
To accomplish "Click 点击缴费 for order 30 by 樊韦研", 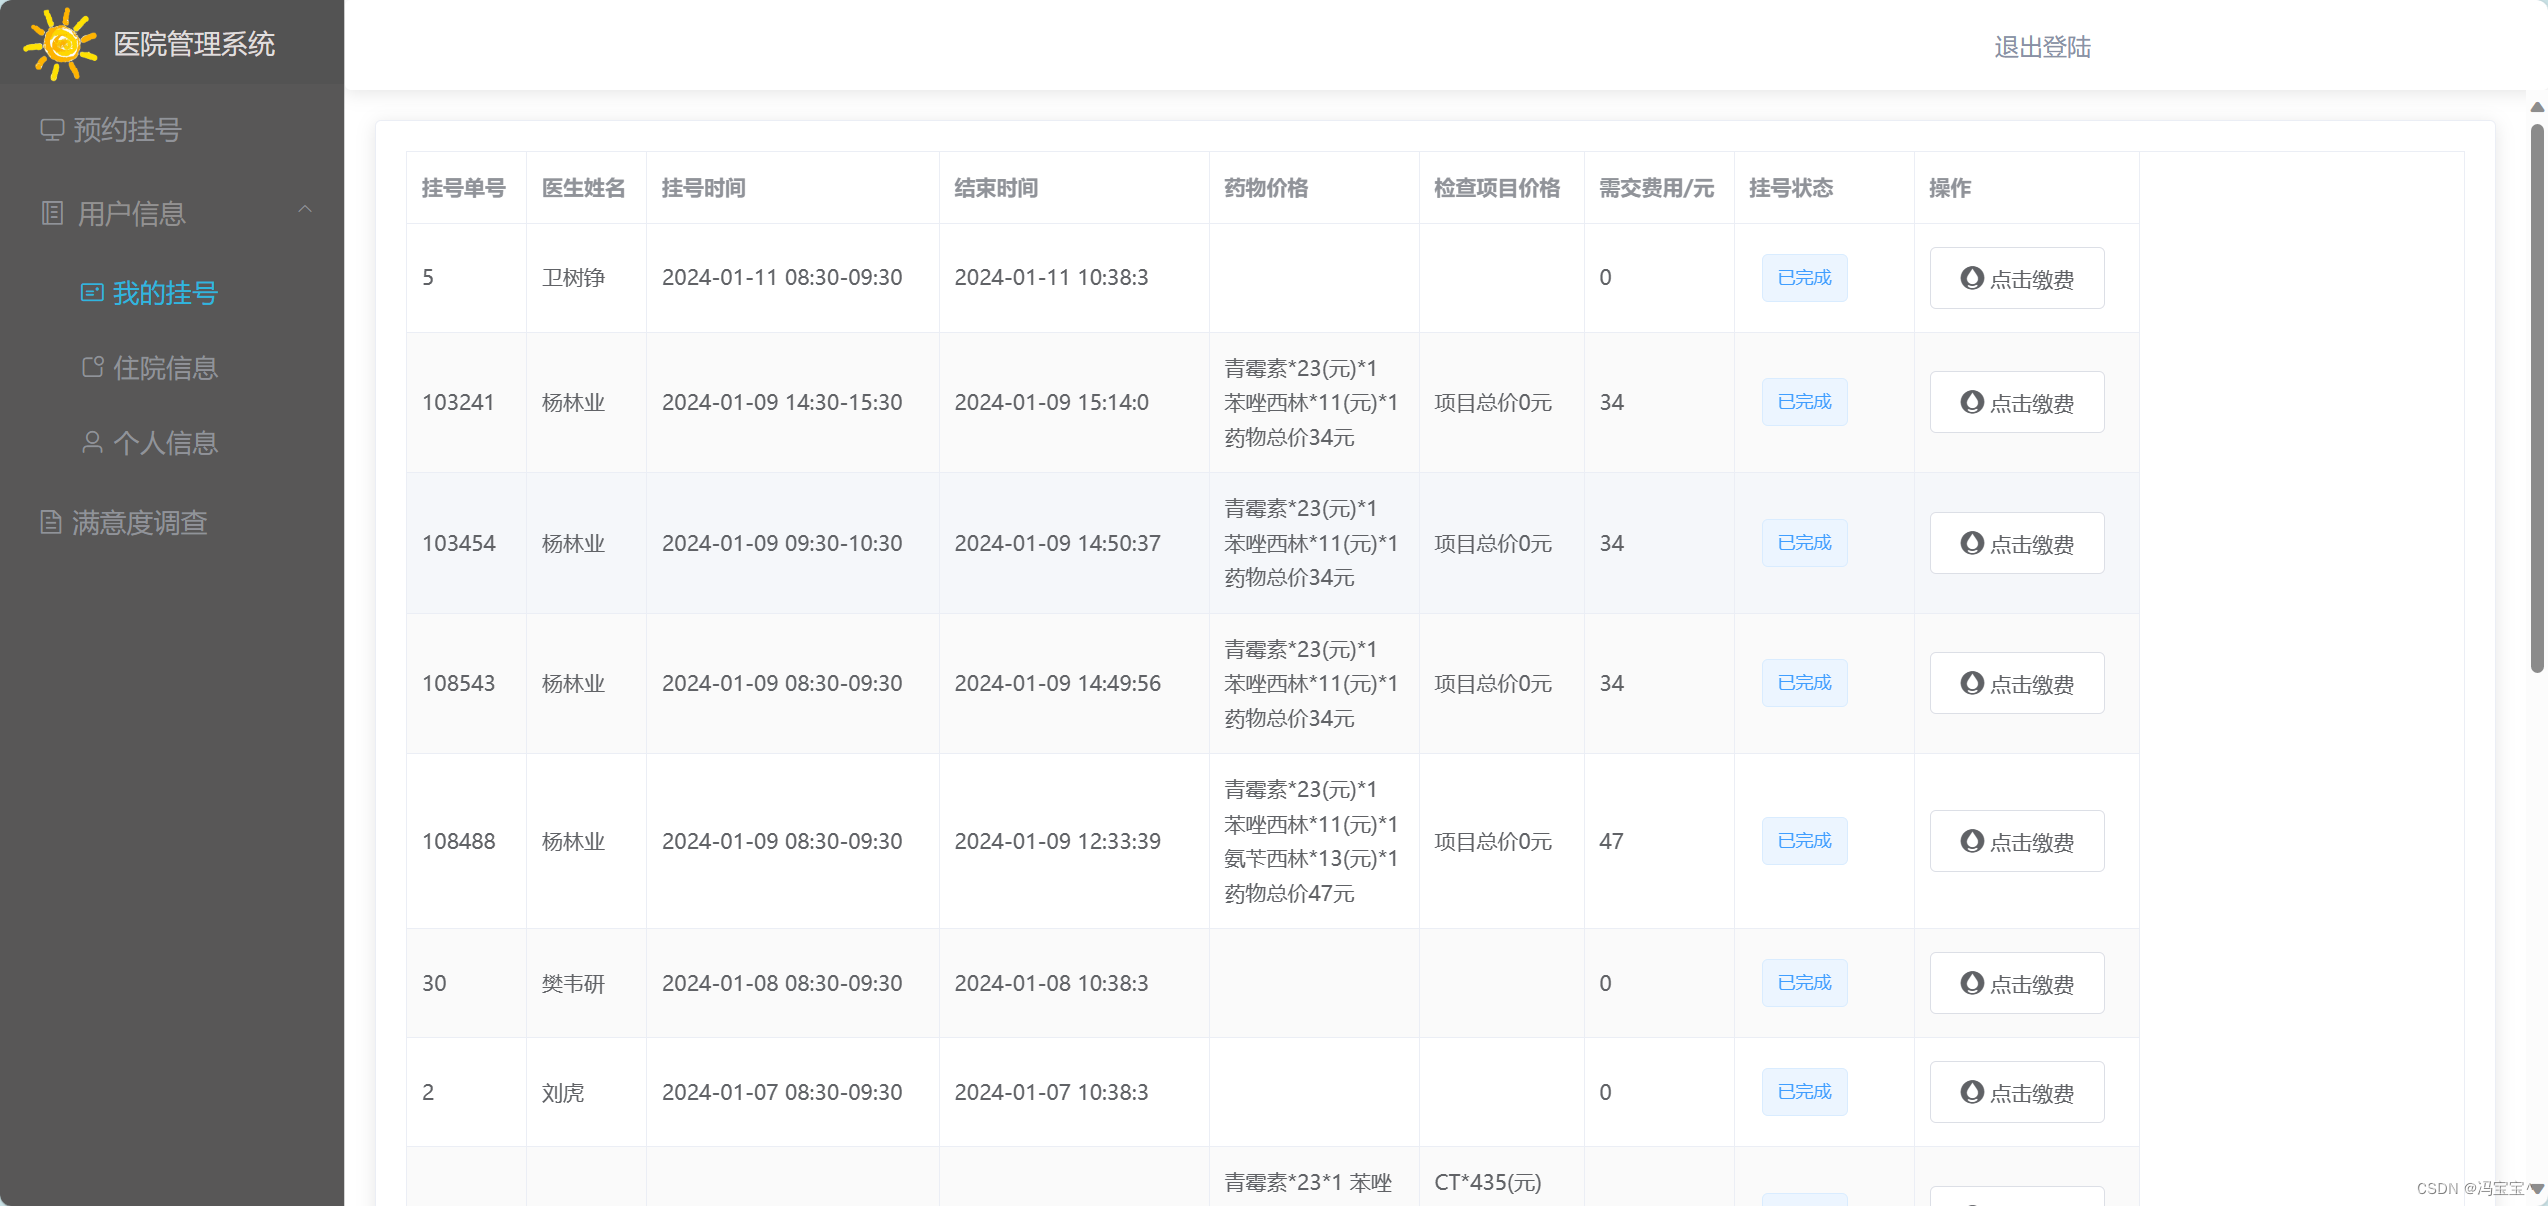I will [2016, 983].
